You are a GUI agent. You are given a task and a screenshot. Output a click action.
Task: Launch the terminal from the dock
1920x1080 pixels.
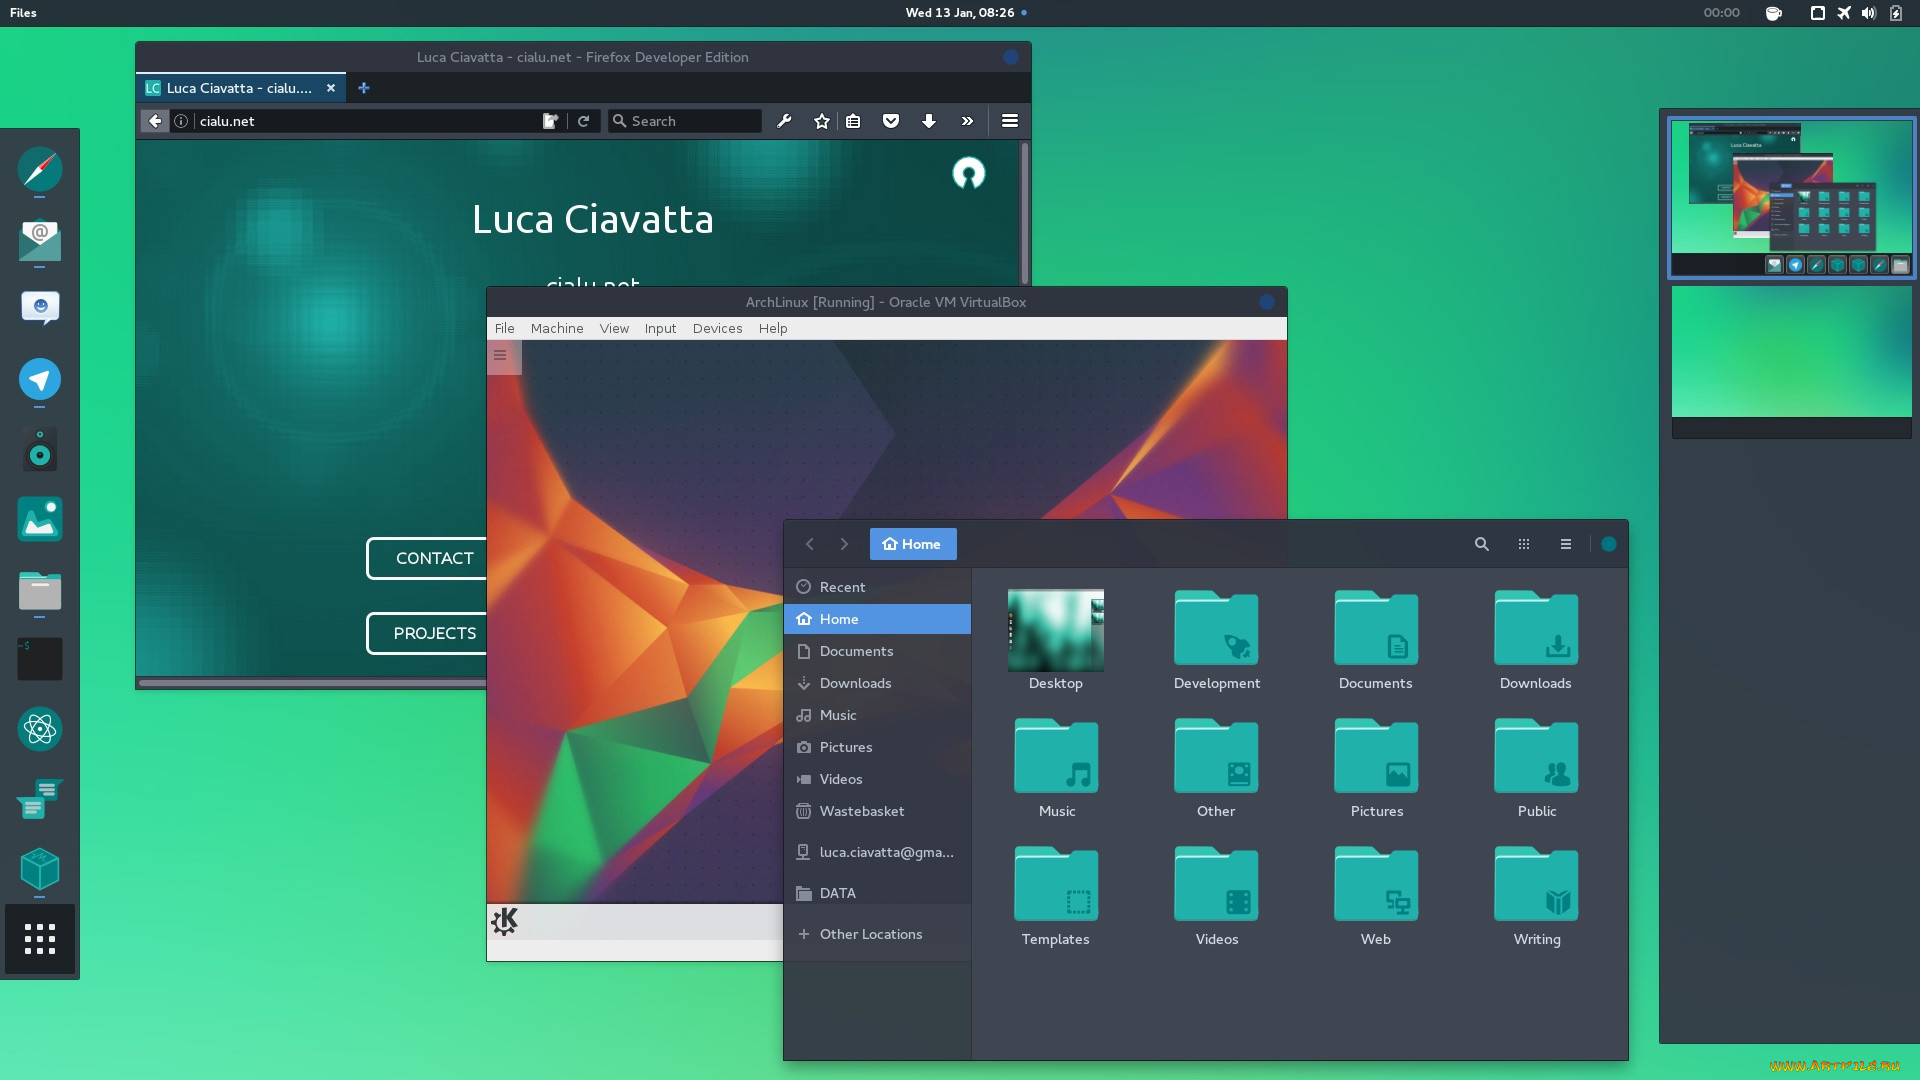(x=40, y=659)
